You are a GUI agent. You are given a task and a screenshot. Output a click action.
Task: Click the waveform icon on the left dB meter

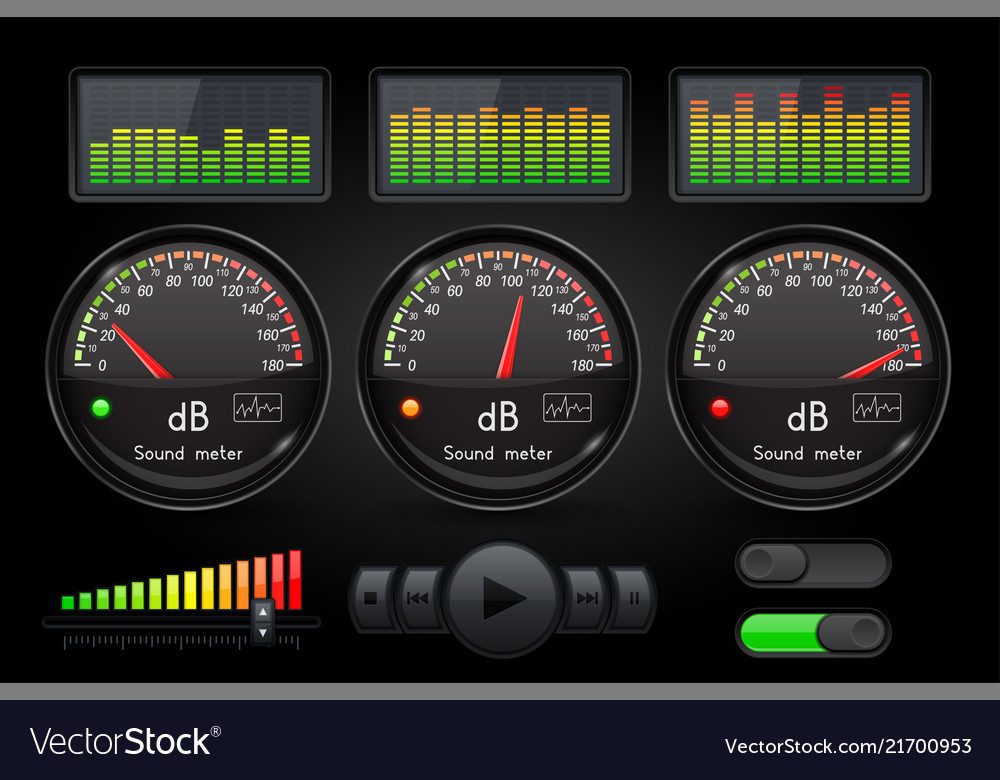click(257, 408)
